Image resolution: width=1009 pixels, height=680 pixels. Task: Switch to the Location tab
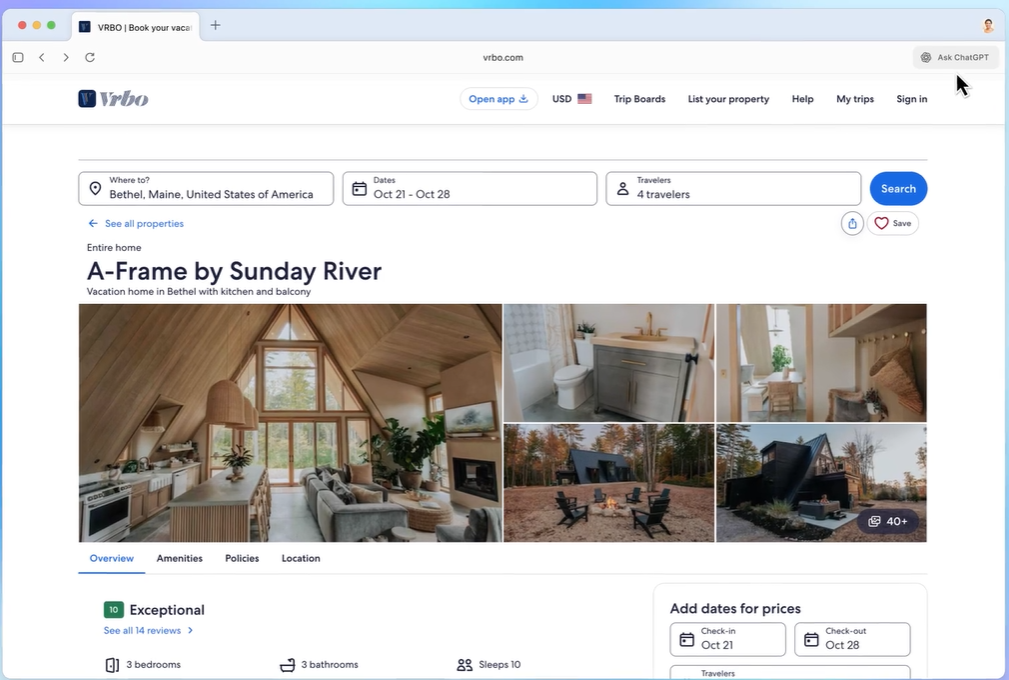pos(301,558)
